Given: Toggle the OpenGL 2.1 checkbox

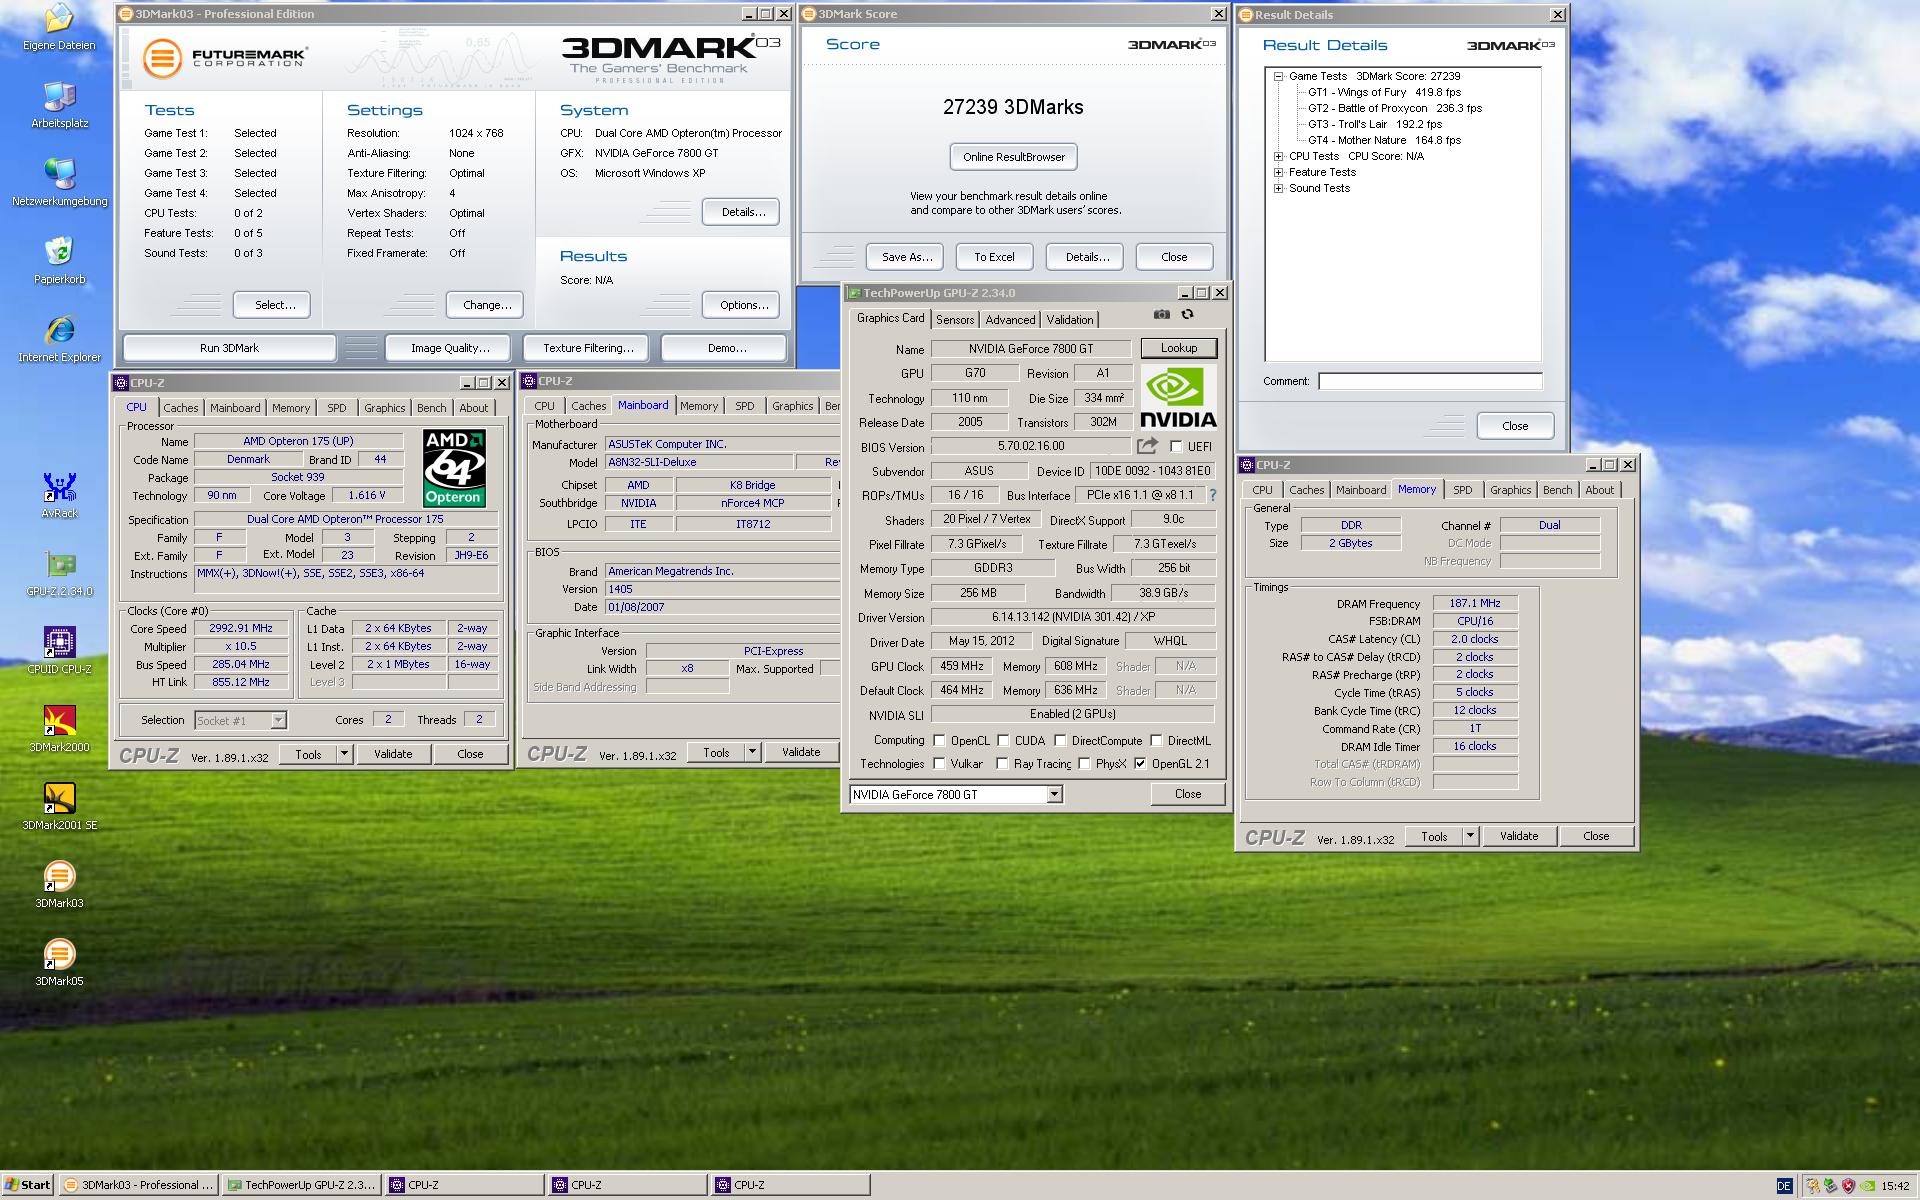Looking at the screenshot, I should tap(1140, 764).
